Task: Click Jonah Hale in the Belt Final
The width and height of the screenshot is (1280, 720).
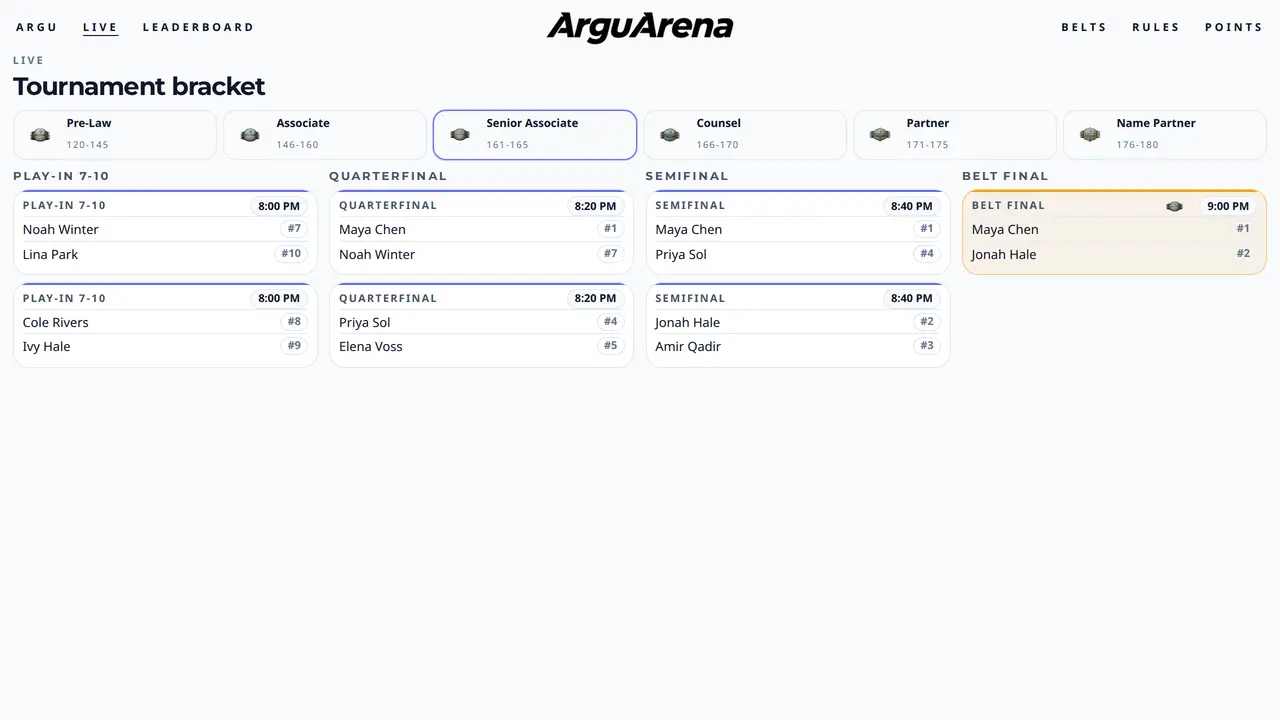Action: coord(1004,254)
